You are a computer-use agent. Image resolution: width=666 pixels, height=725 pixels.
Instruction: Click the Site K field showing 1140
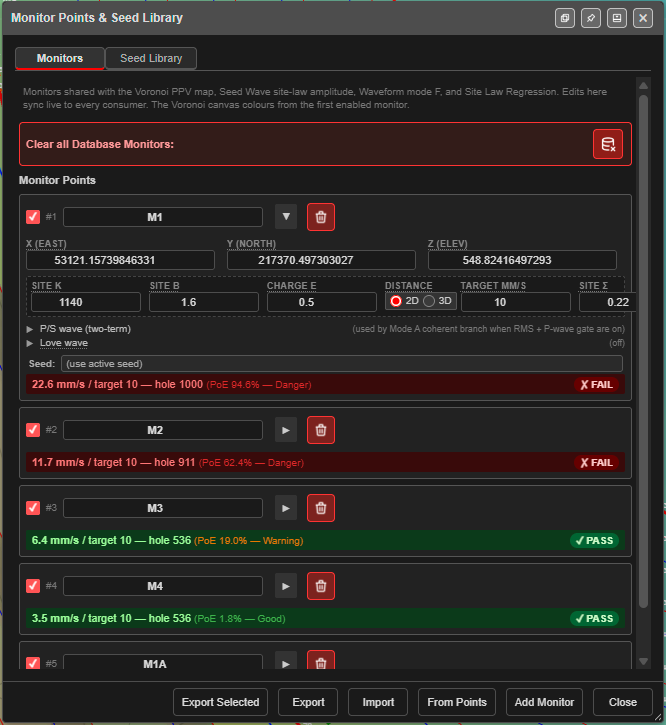pos(86,302)
